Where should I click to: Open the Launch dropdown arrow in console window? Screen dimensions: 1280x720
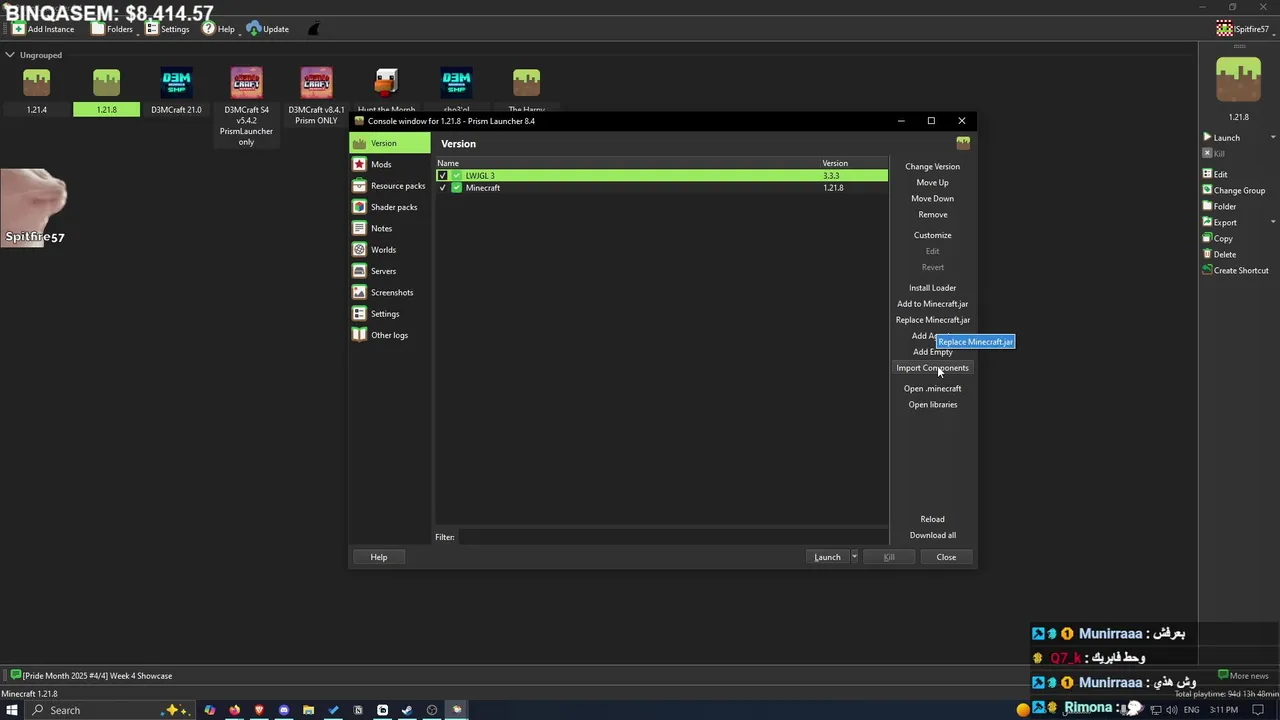click(x=854, y=557)
